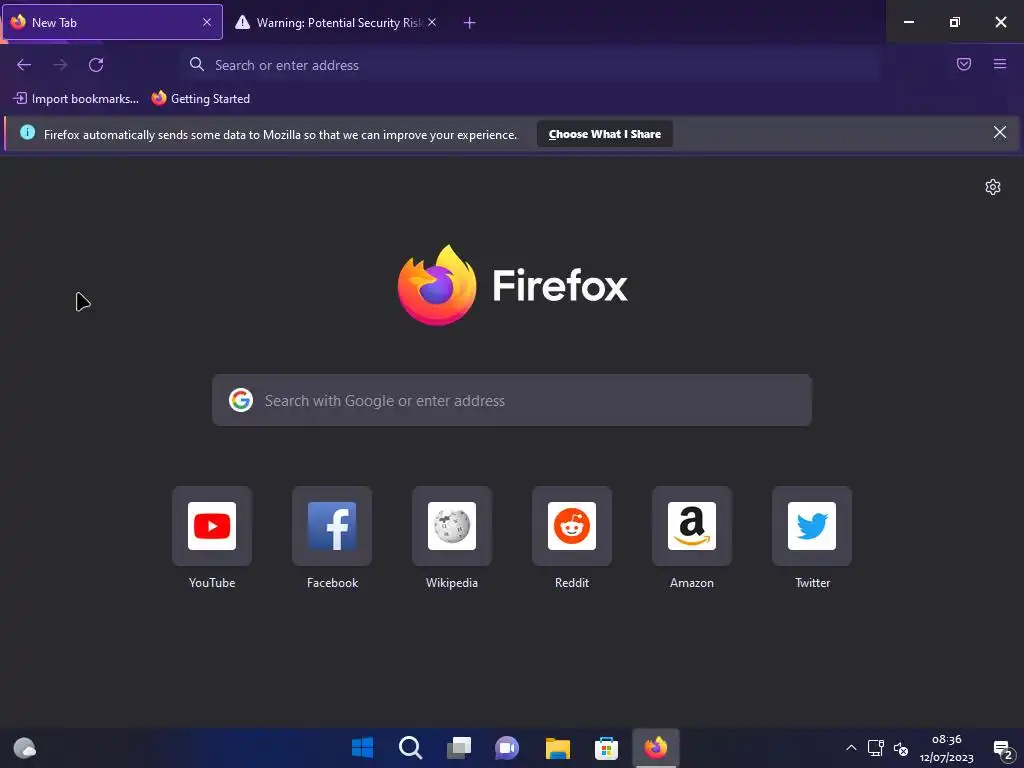Focus the Search with Google box
The width and height of the screenshot is (1024, 768).
(x=512, y=400)
